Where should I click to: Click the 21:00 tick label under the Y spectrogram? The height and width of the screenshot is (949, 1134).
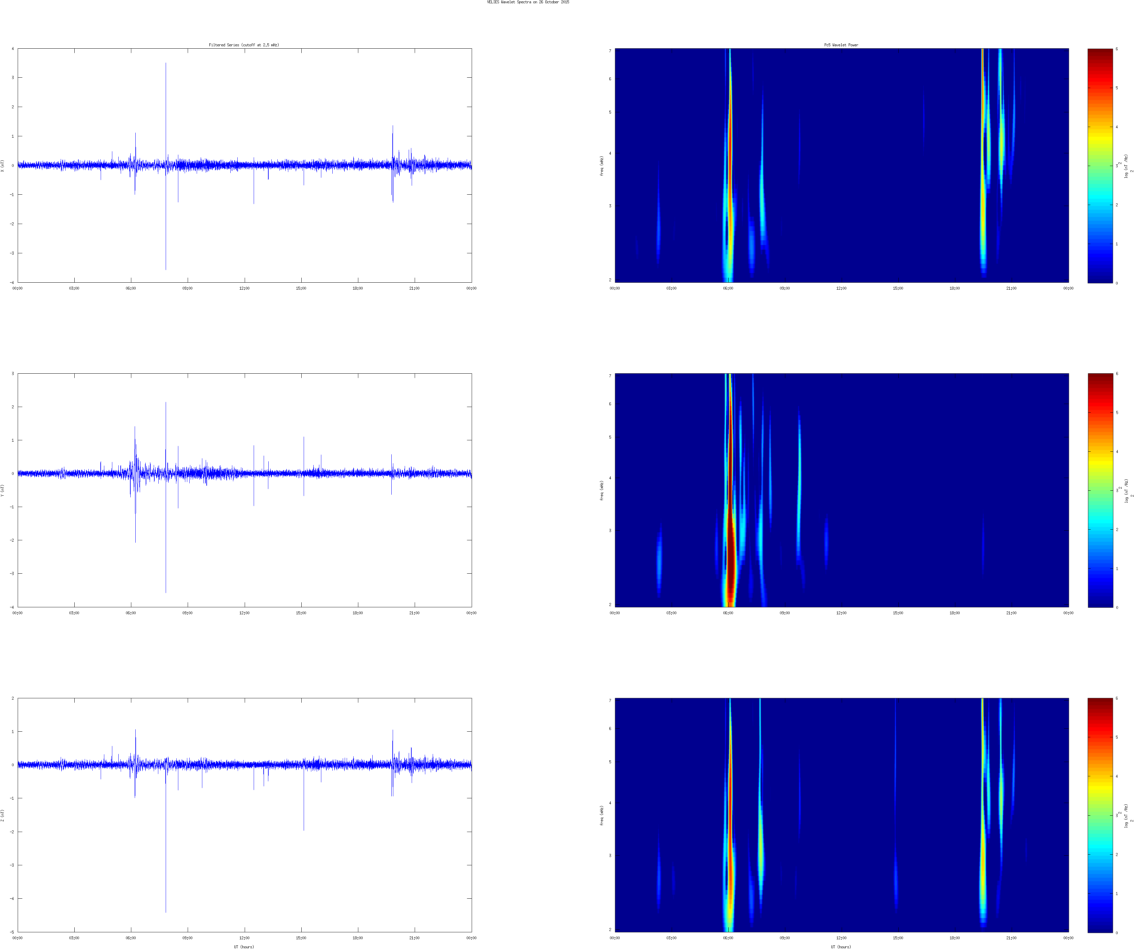[1012, 613]
